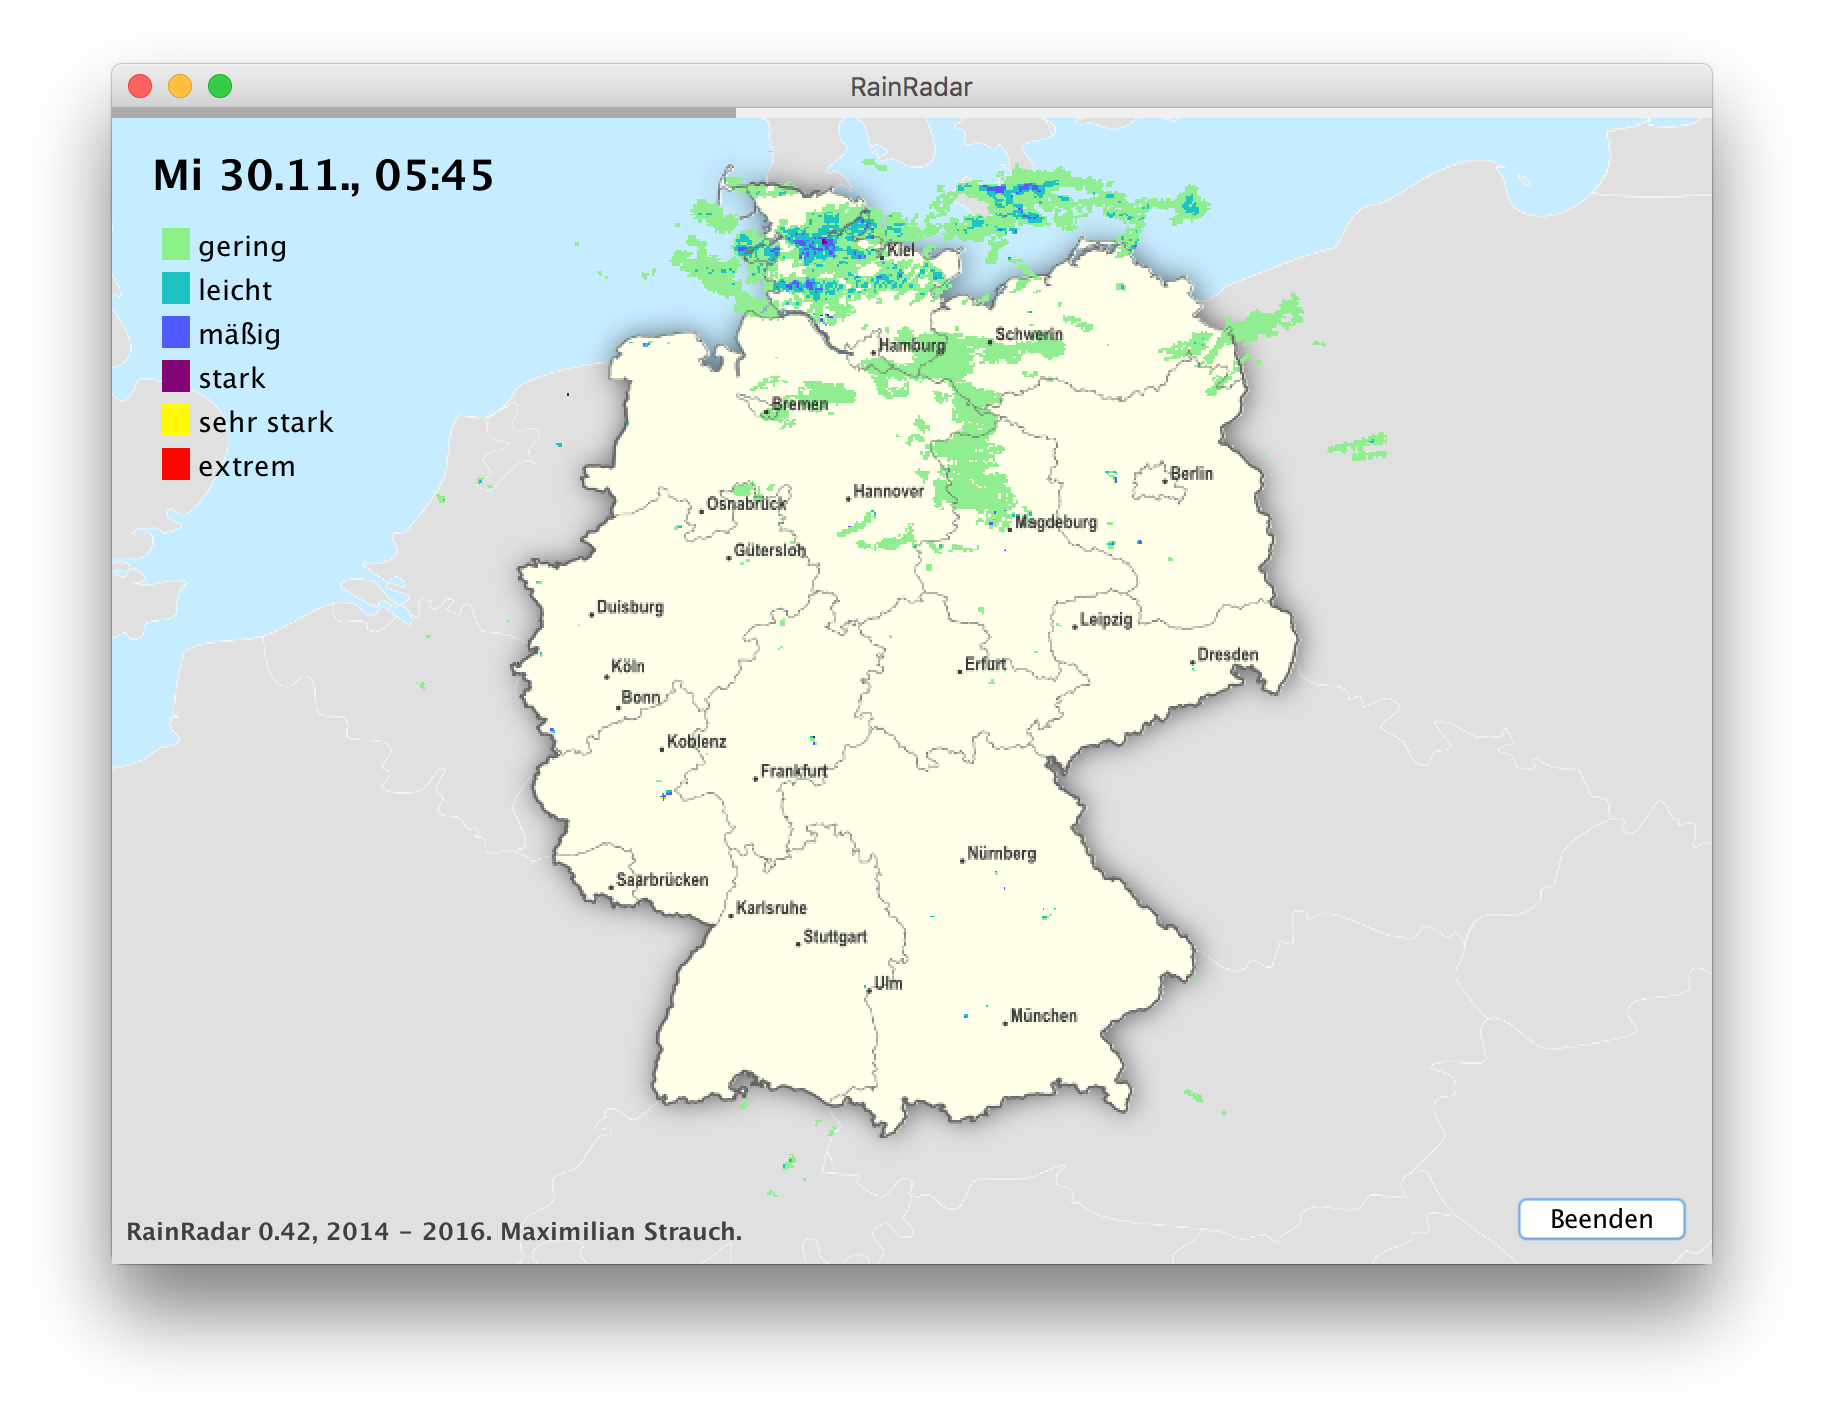This screenshot has height=1424, width=1824.
Task: Click Hannover city label
Action: pyautogui.click(x=888, y=492)
